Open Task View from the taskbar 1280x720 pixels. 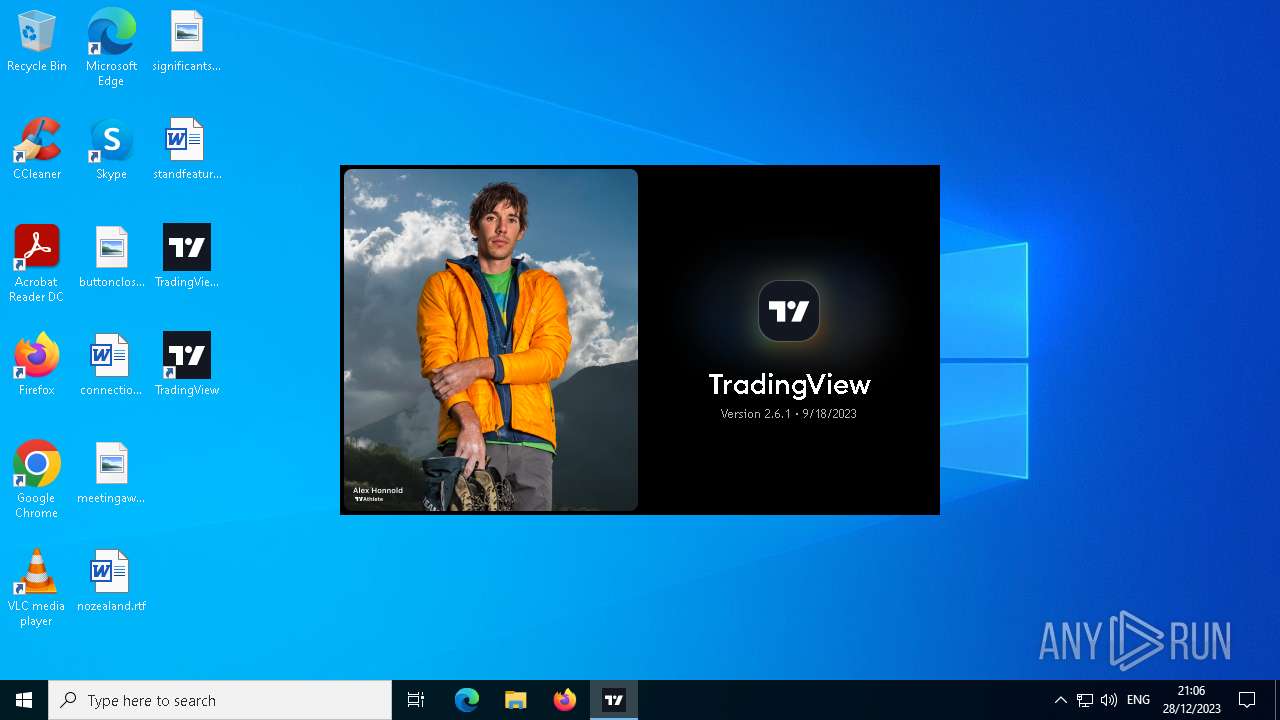pos(416,700)
